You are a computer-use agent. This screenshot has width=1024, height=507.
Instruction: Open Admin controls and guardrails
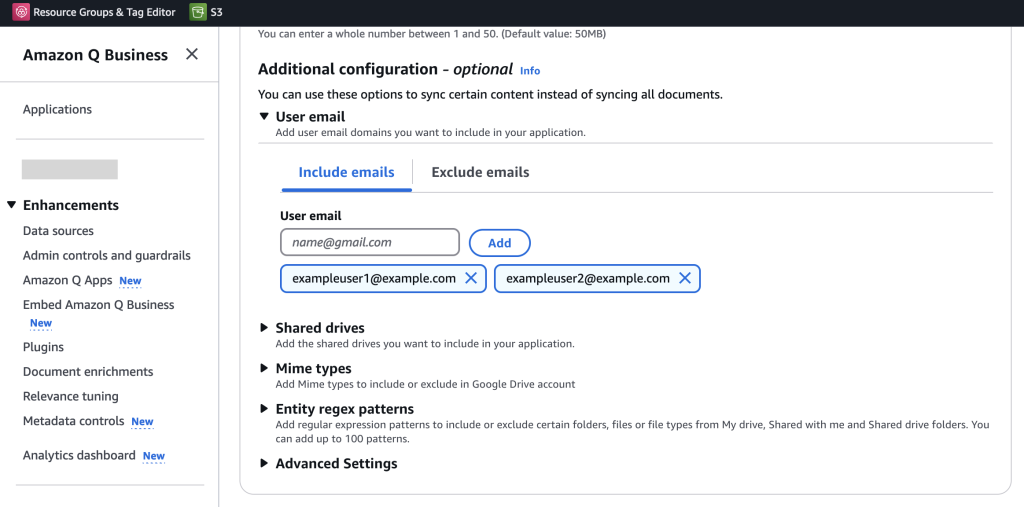106,255
